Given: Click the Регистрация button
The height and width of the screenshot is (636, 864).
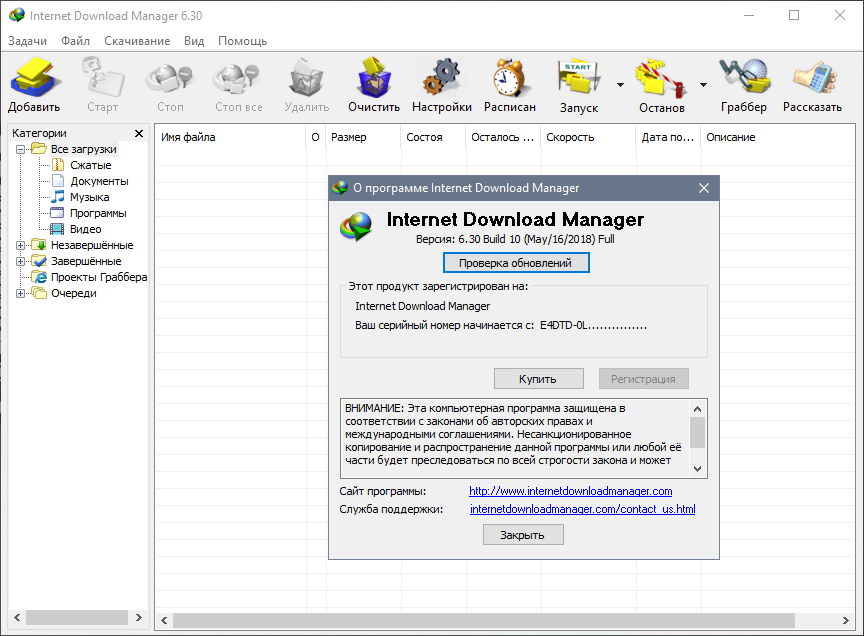Looking at the screenshot, I should [x=644, y=379].
